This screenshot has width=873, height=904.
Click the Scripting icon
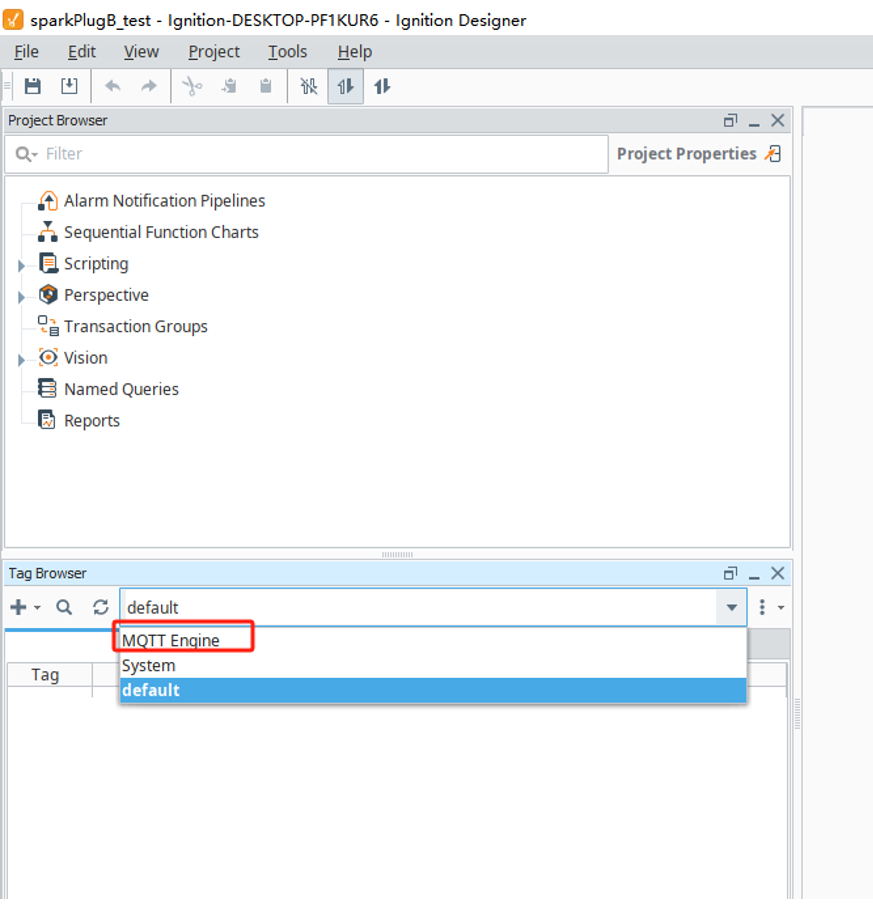tap(48, 263)
